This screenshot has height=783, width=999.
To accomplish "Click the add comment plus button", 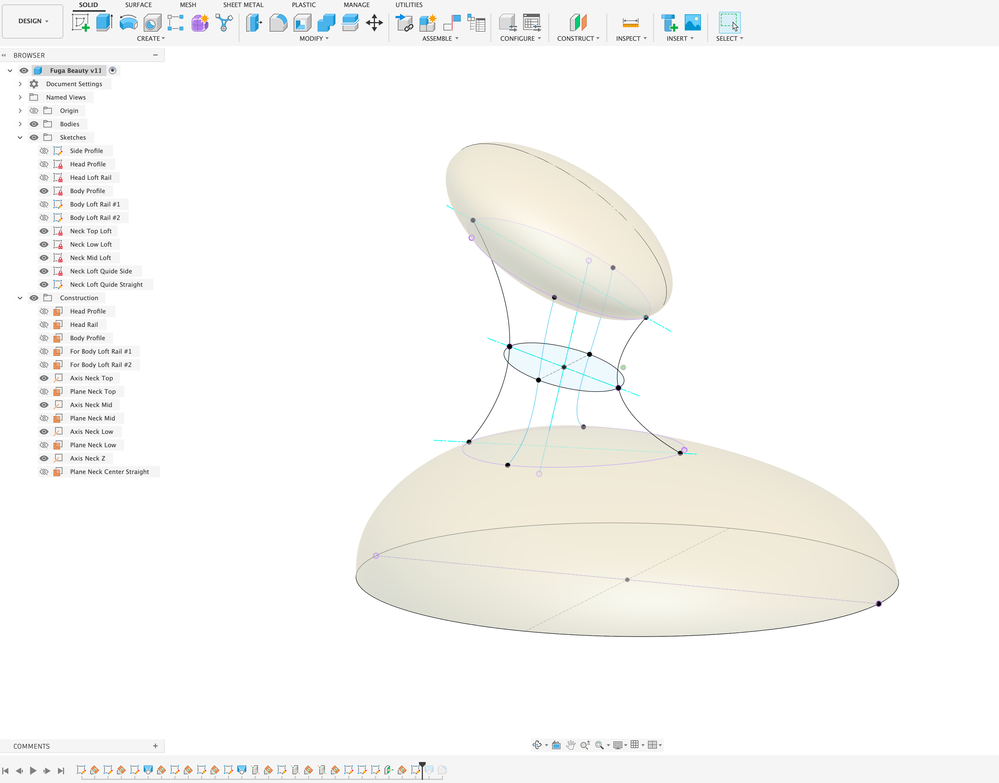I will [x=155, y=746].
